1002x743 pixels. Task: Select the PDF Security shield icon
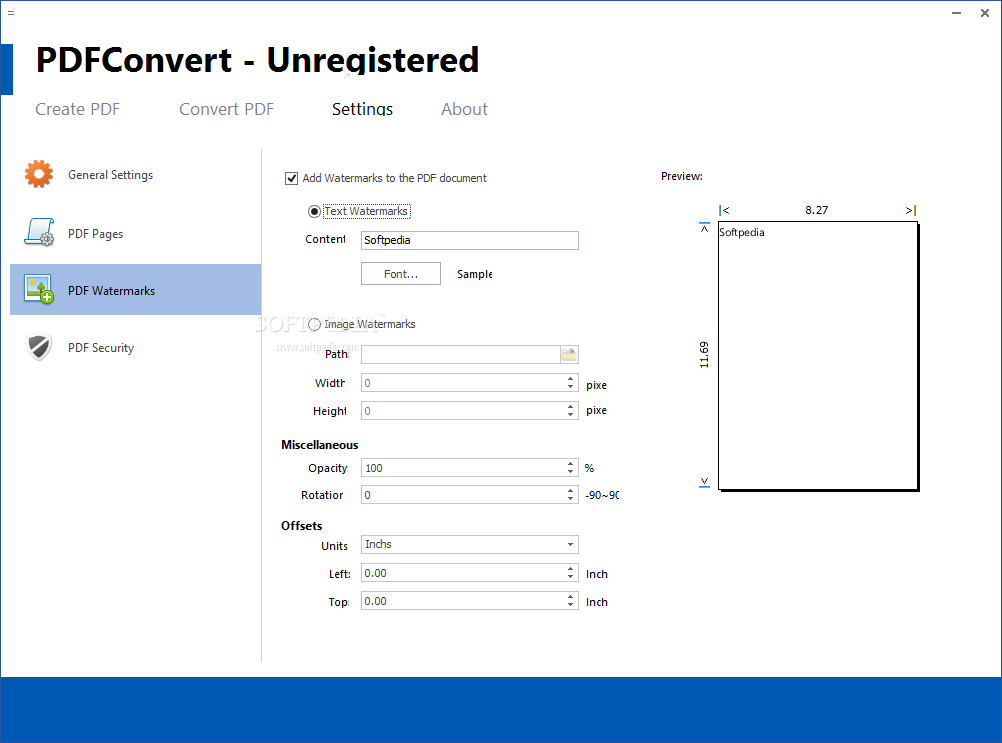[x=39, y=347]
